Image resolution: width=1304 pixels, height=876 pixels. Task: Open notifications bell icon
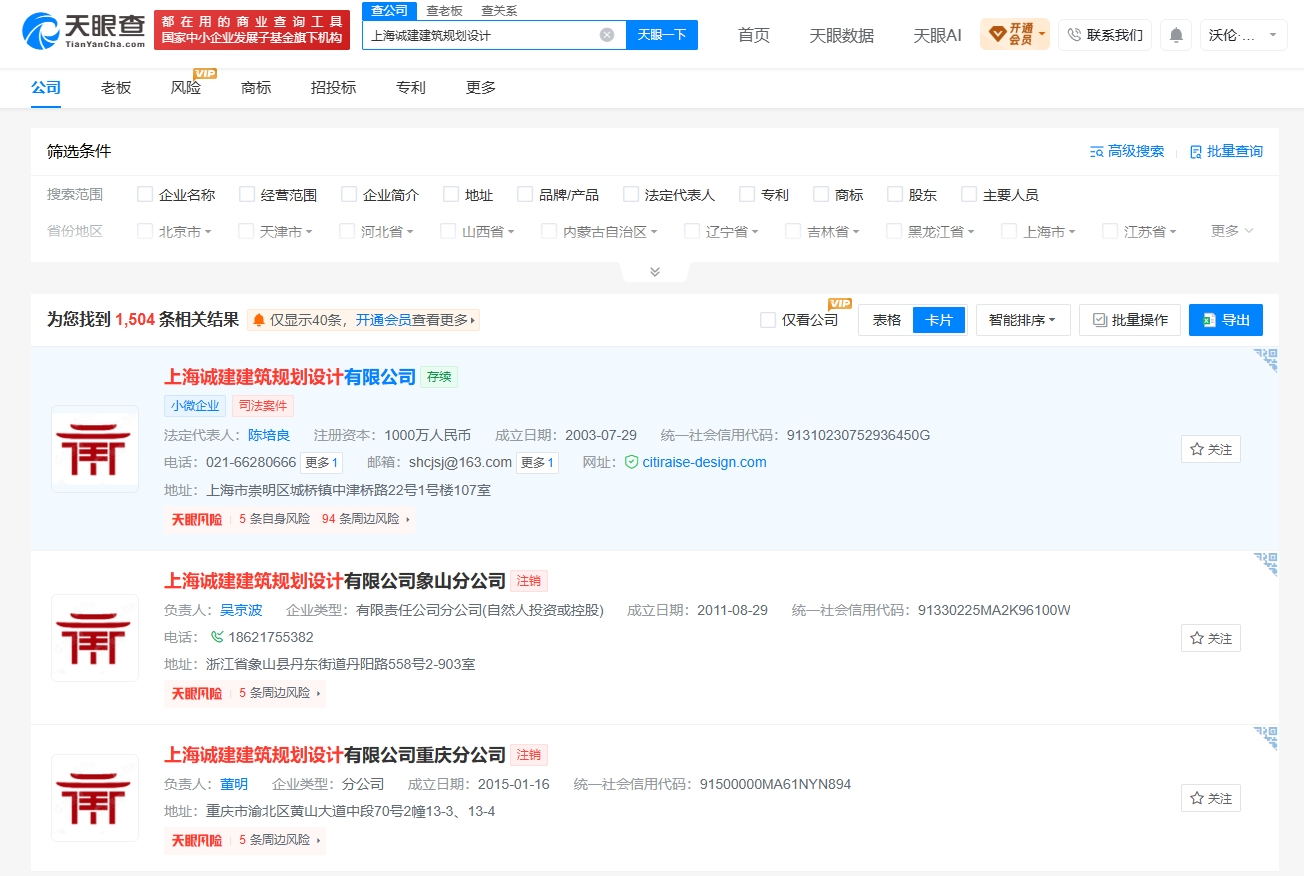pyautogui.click(x=1176, y=35)
